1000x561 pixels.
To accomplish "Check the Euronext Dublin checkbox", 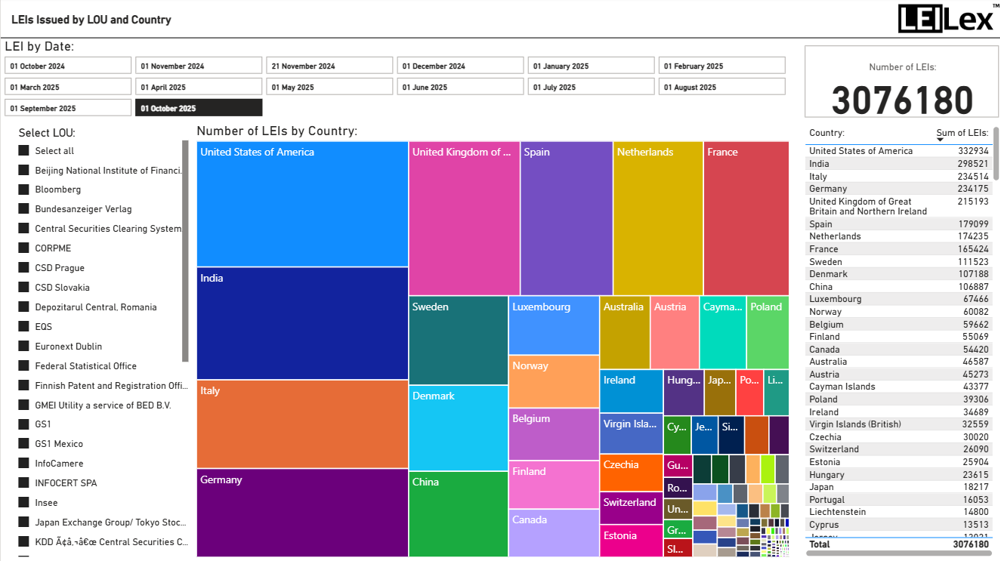I will click(x=24, y=347).
